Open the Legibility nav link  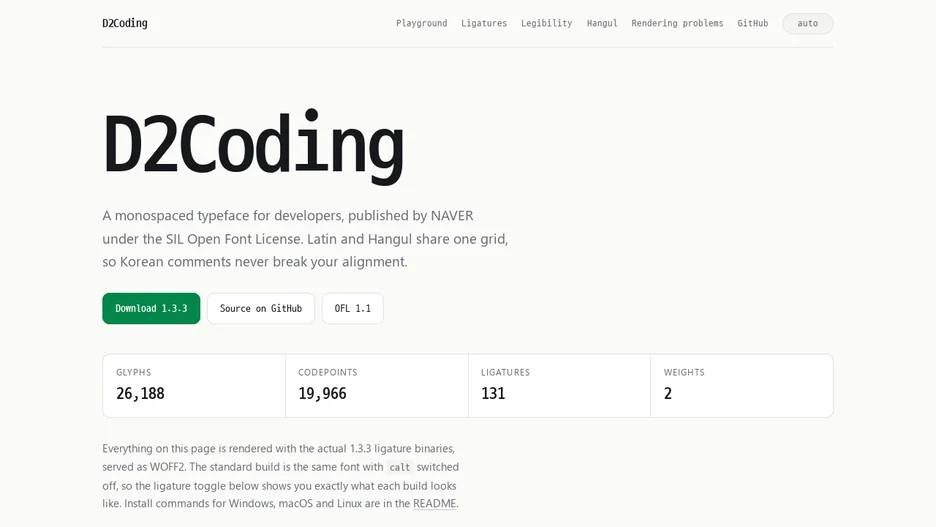click(x=546, y=23)
